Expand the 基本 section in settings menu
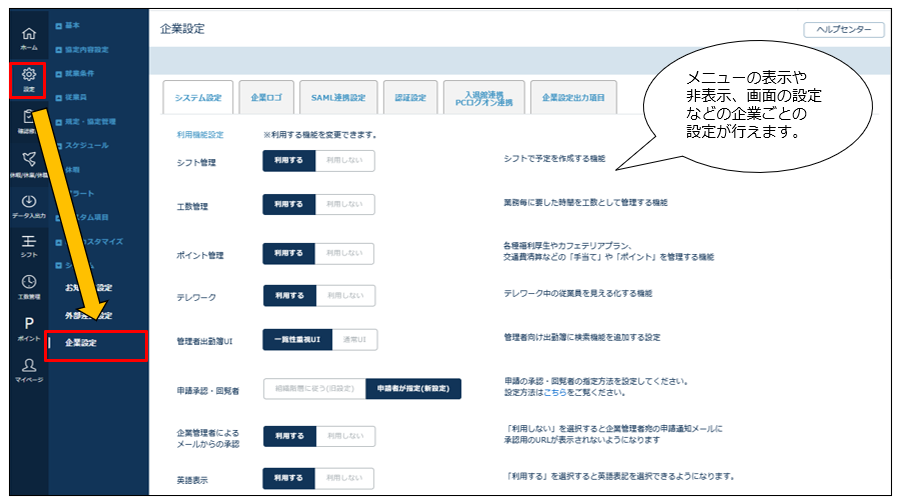The height and width of the screenshot is (501, 901). click(x=72, y=24)
